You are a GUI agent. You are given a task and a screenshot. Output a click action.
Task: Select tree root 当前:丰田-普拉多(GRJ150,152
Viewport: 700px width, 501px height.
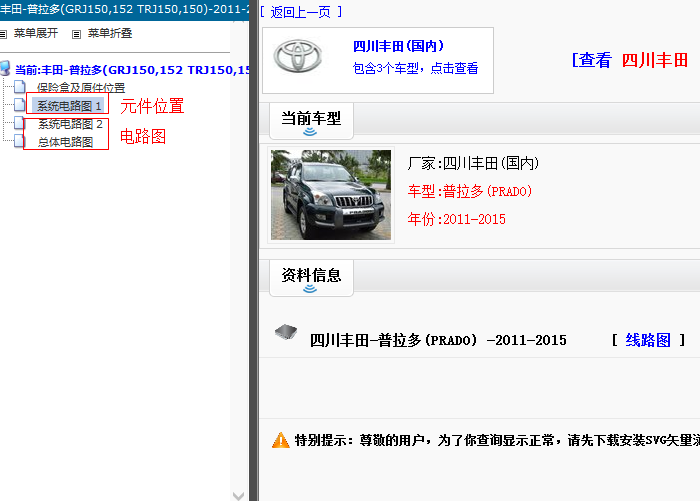[132, 70]
